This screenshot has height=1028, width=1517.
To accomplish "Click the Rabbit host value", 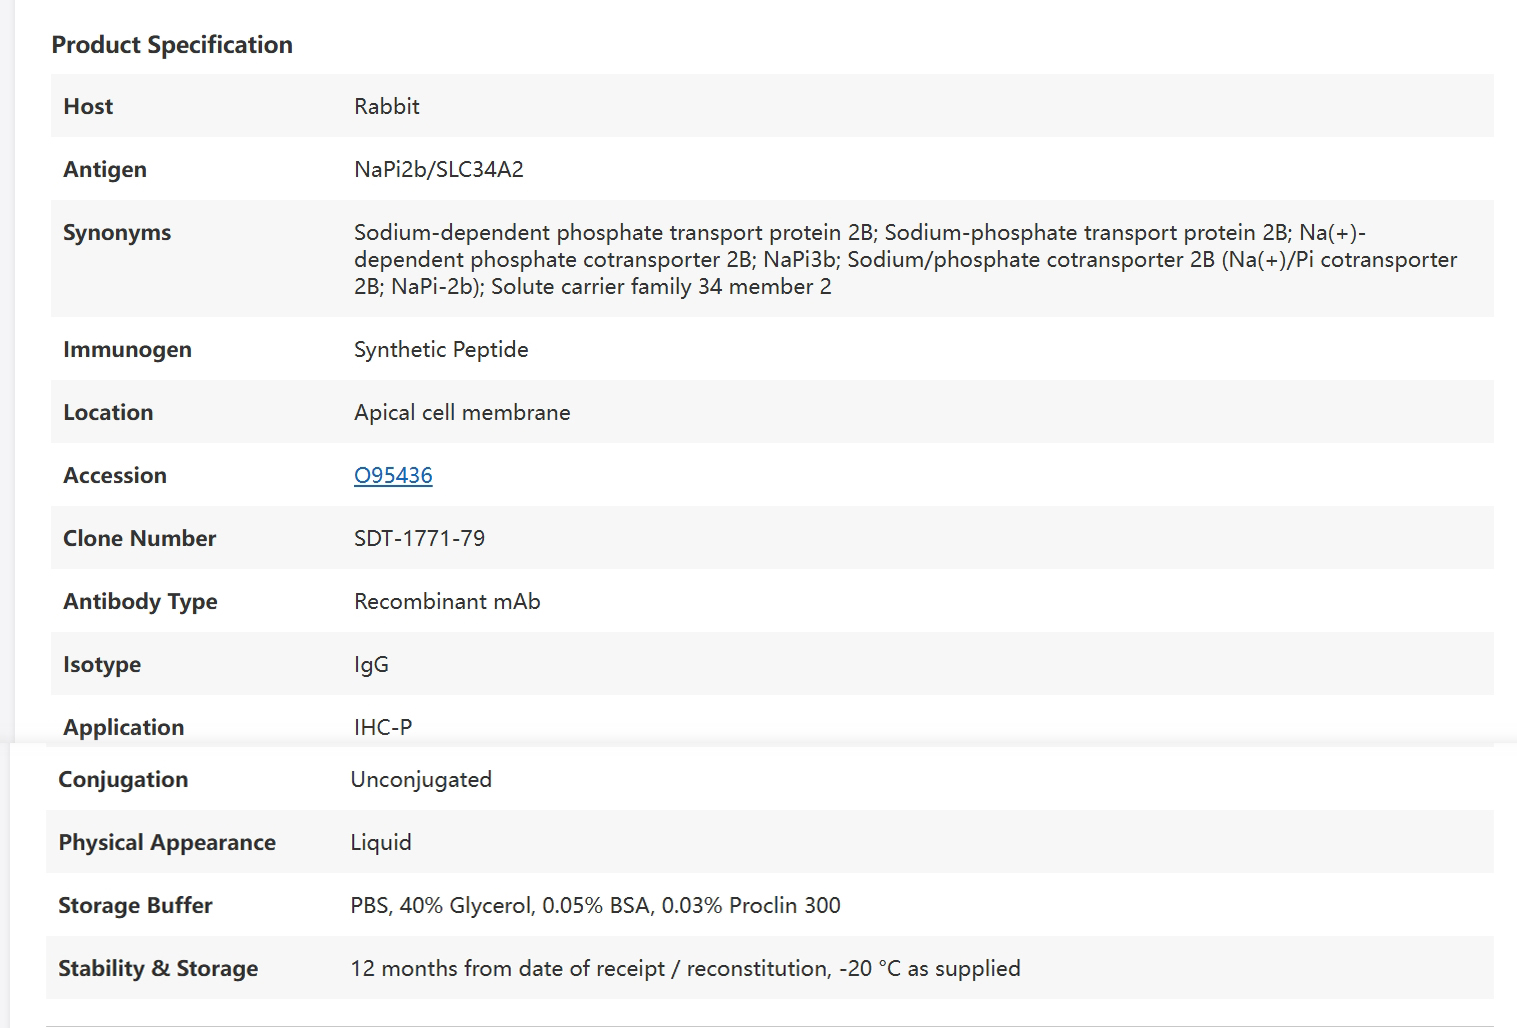I will point(386,107).
